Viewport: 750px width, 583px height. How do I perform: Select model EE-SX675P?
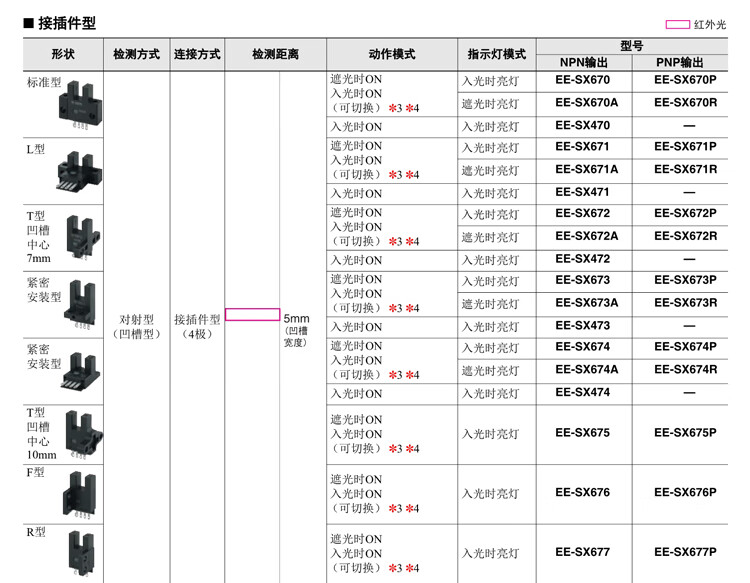685,433
